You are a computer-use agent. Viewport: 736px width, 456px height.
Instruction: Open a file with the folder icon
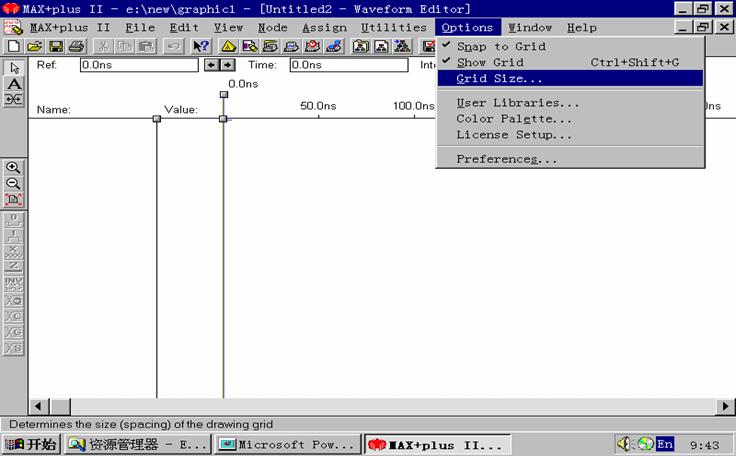(x=34, y=46)
